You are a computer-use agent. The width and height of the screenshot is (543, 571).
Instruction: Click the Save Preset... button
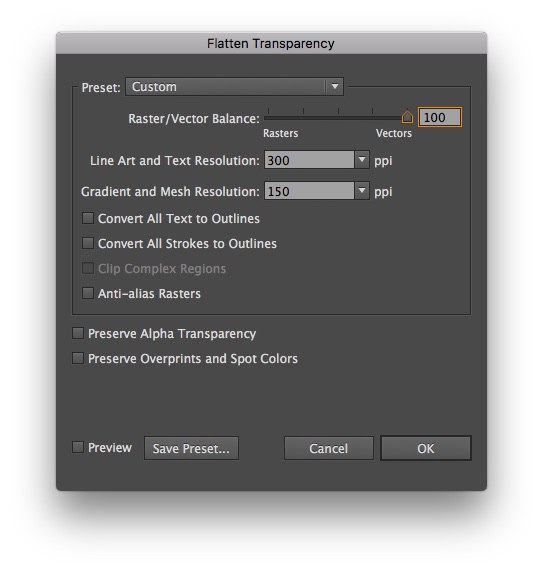[x=191, y=448]
